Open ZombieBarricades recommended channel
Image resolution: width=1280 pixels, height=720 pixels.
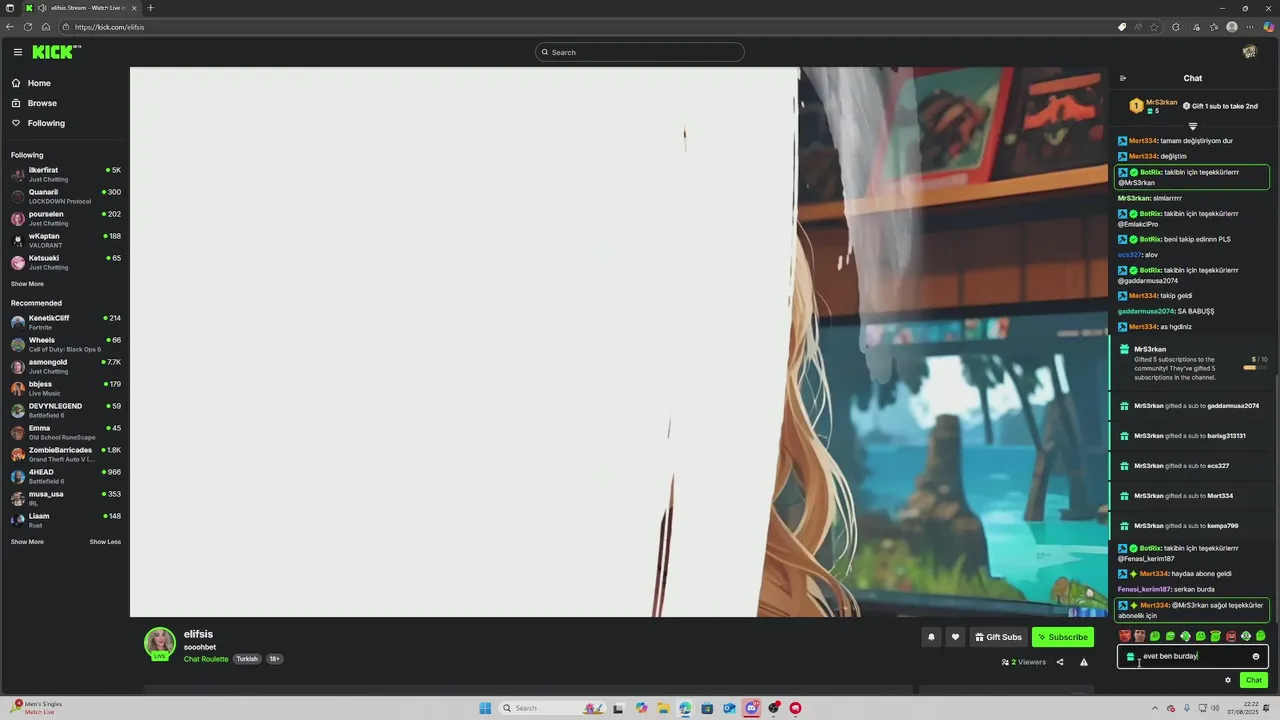pyautogui.click(x=65, y=454)
